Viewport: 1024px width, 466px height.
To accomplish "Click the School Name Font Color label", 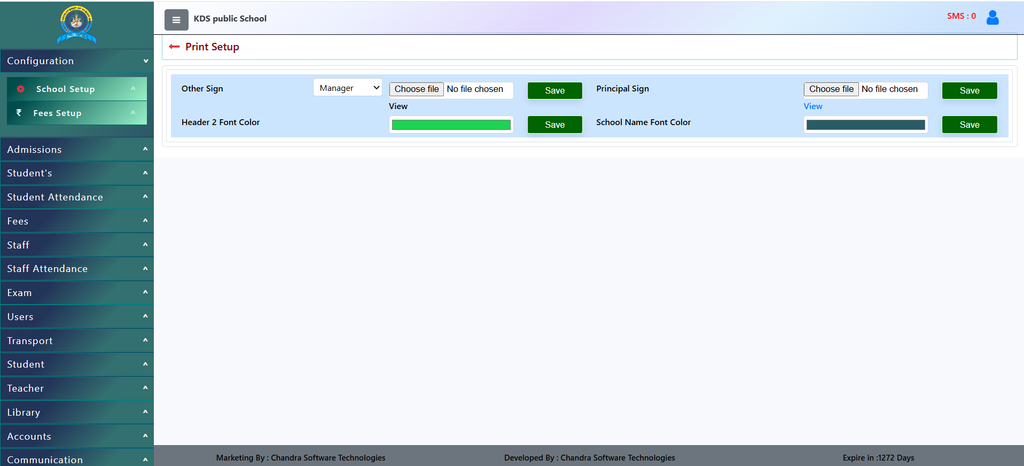I will [x=643, y=122].
